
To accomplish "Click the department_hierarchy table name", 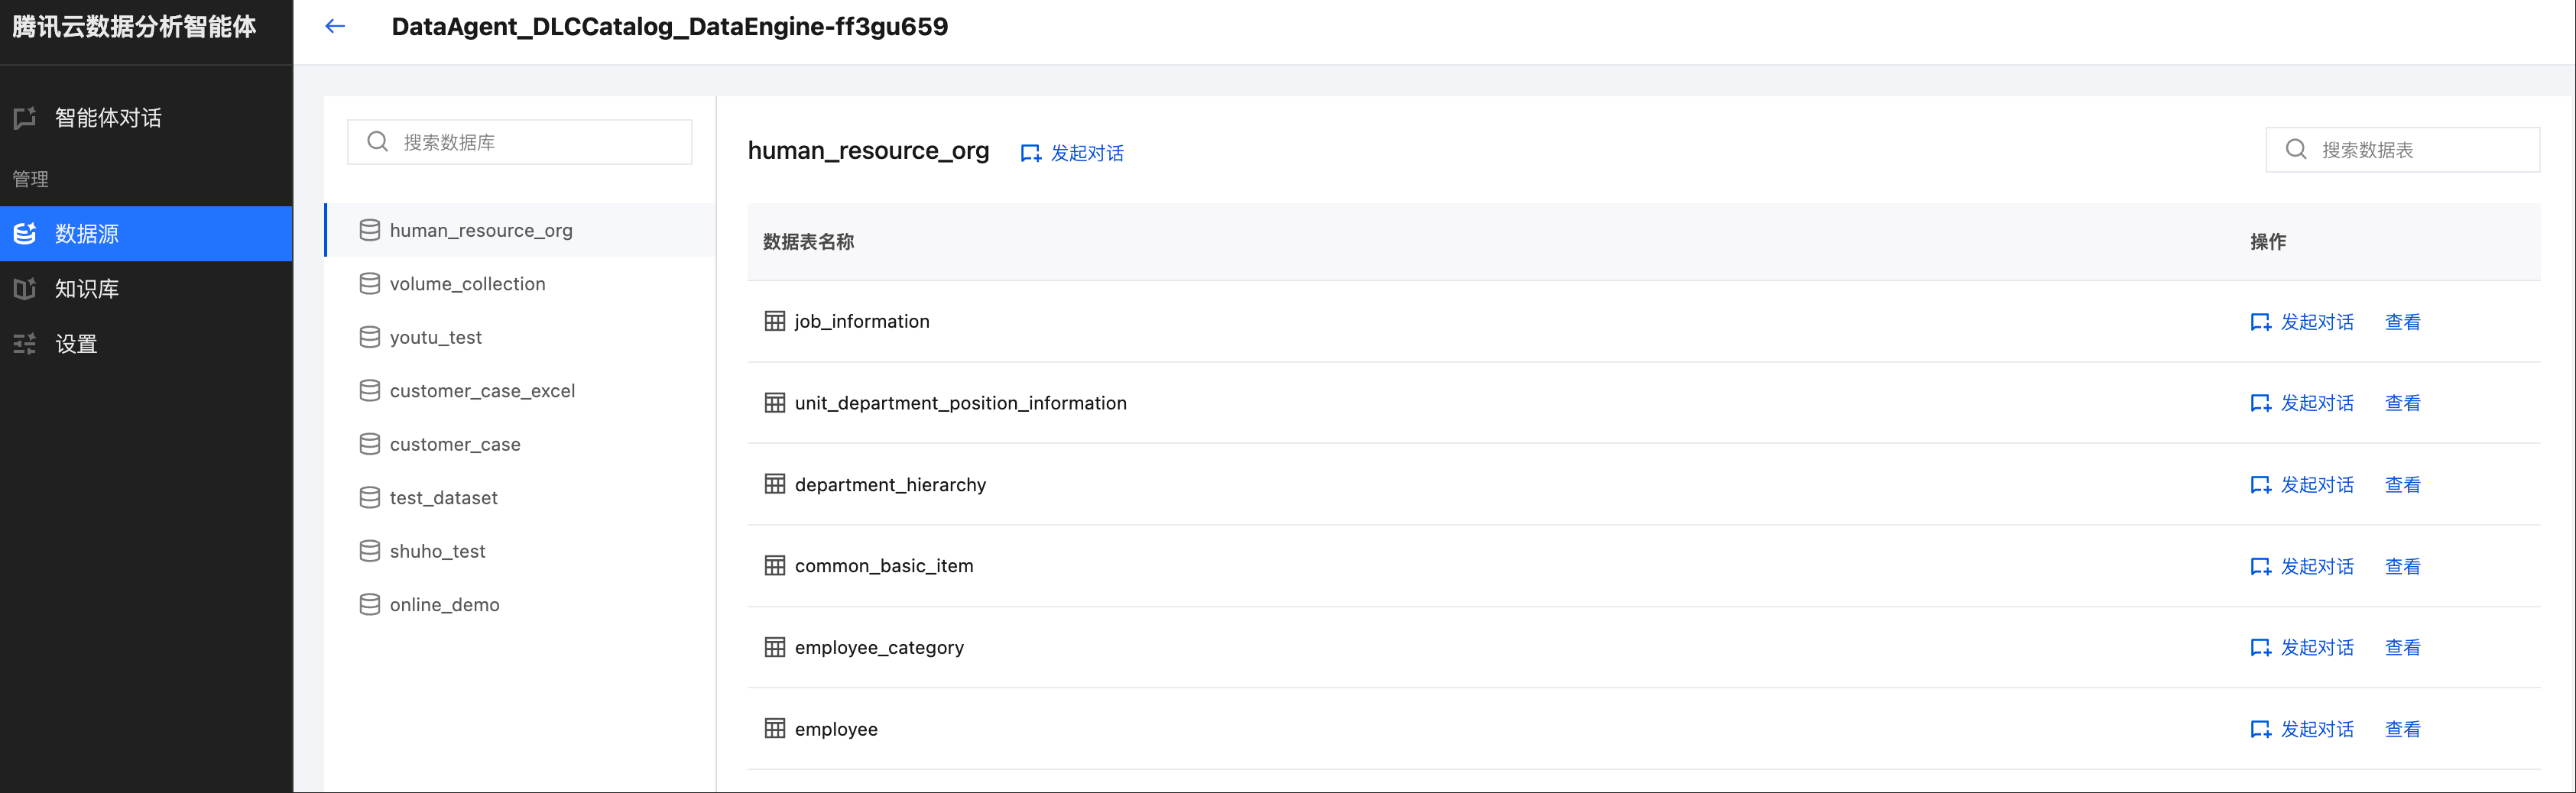I will (x=890, y=485).
